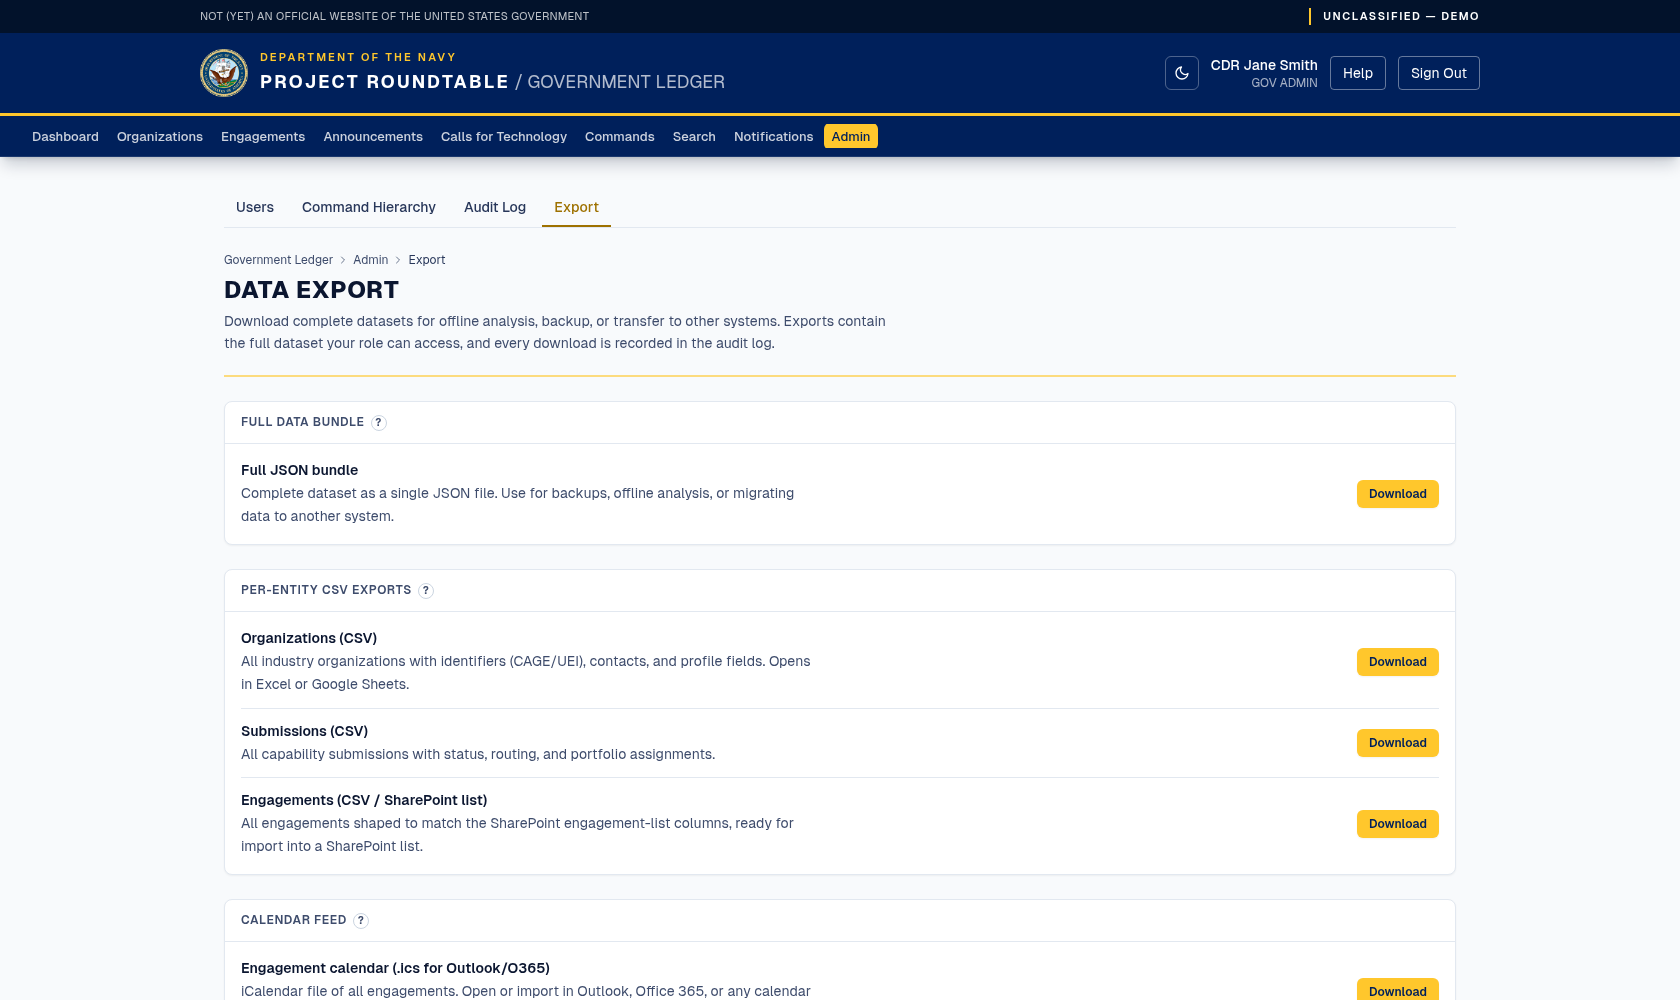
Task: Switch to the Audit Log tab
Action: click(x=495, y=207)
